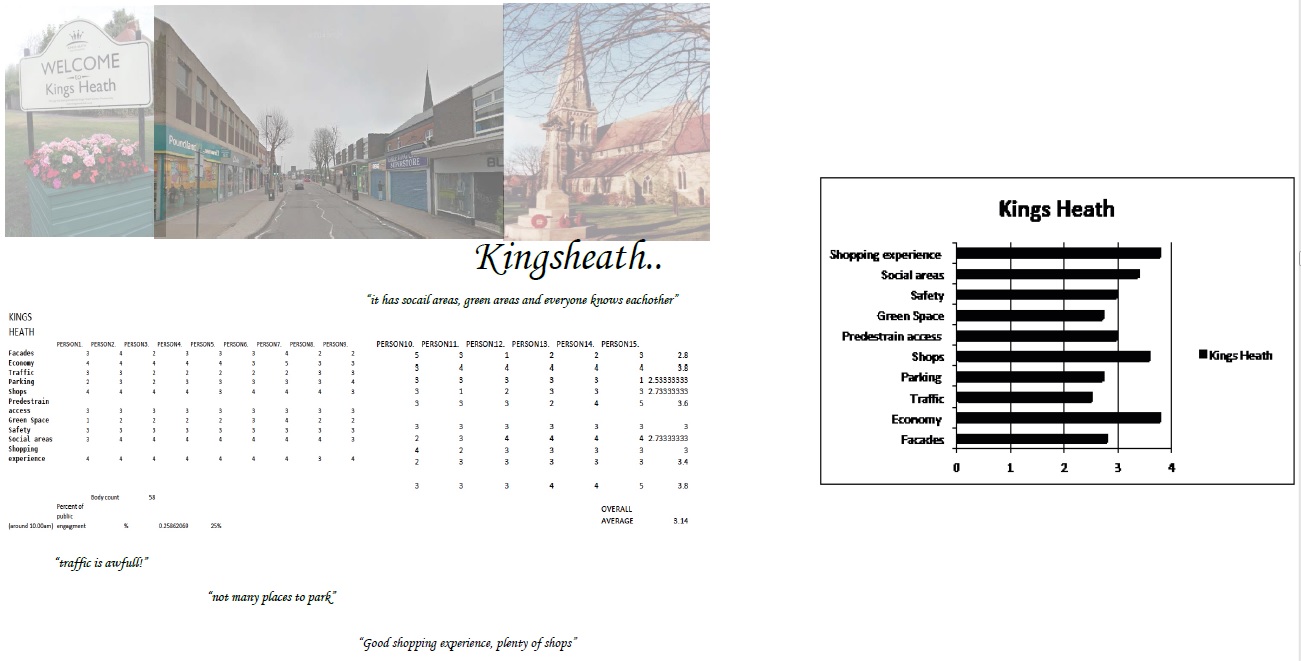Select the Parking bar in the chart
Screen dimensions: 1301x661
[1030, 377]
